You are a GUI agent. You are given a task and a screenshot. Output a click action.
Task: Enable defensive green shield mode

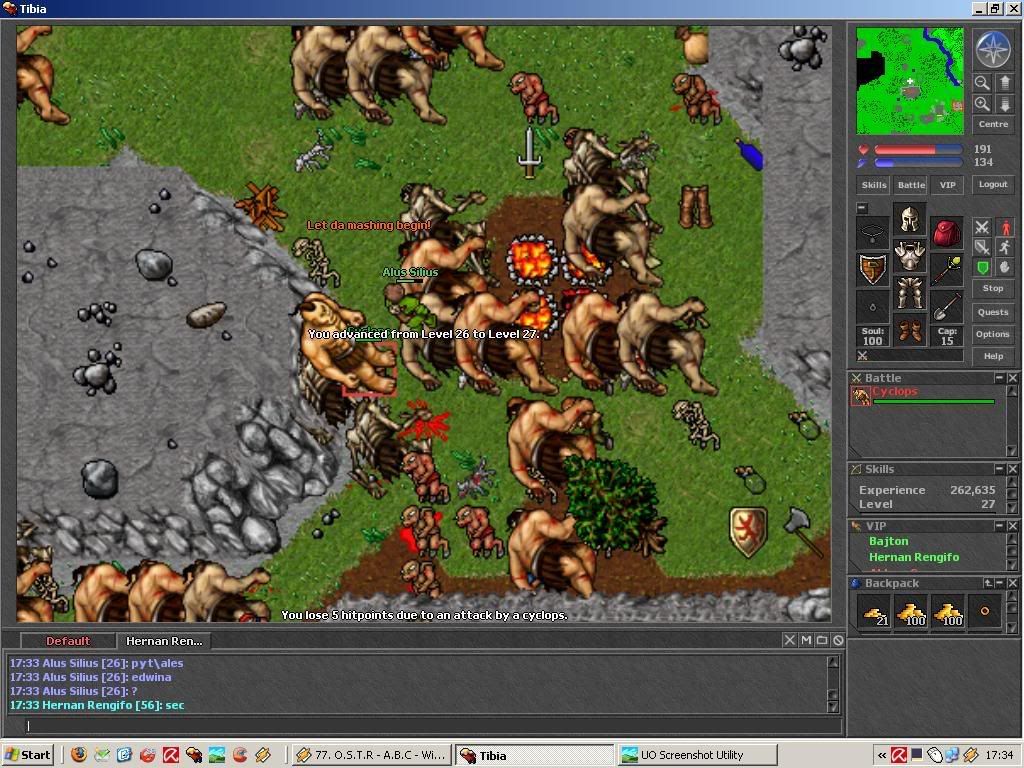click(x=982, y=266)
